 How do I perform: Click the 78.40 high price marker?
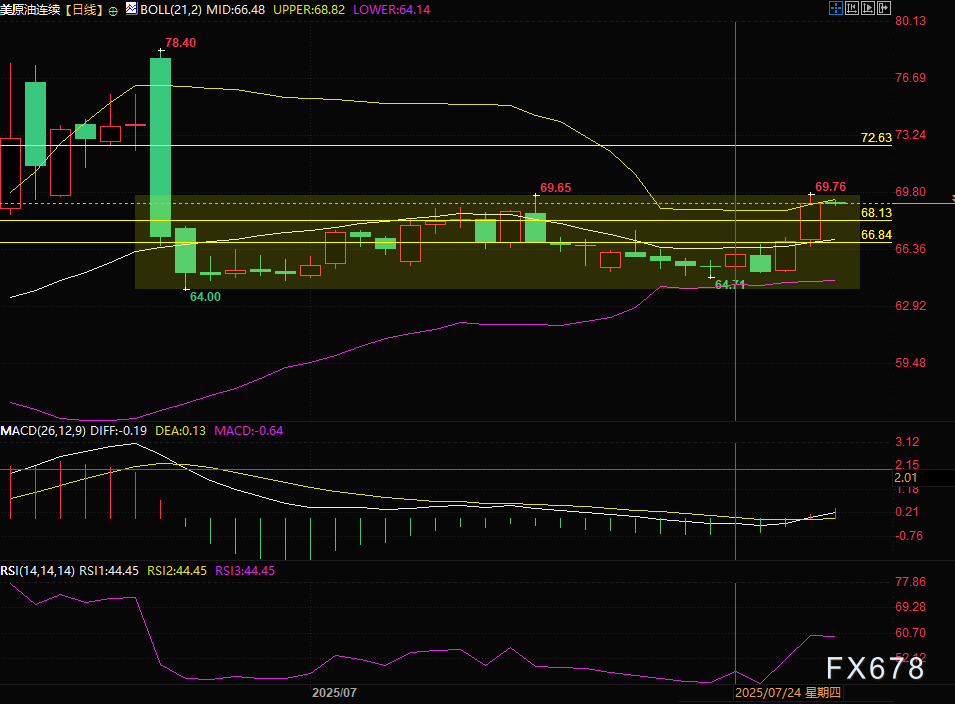(180, 43)
